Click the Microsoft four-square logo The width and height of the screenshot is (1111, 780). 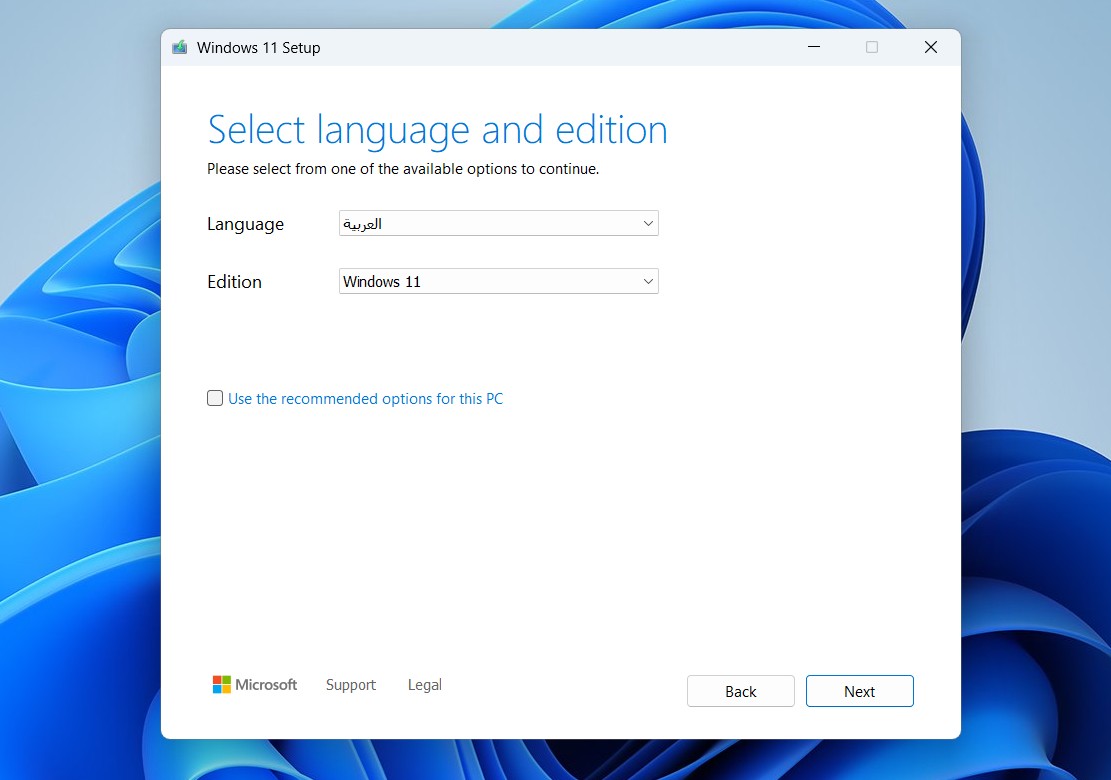[222, 685]
